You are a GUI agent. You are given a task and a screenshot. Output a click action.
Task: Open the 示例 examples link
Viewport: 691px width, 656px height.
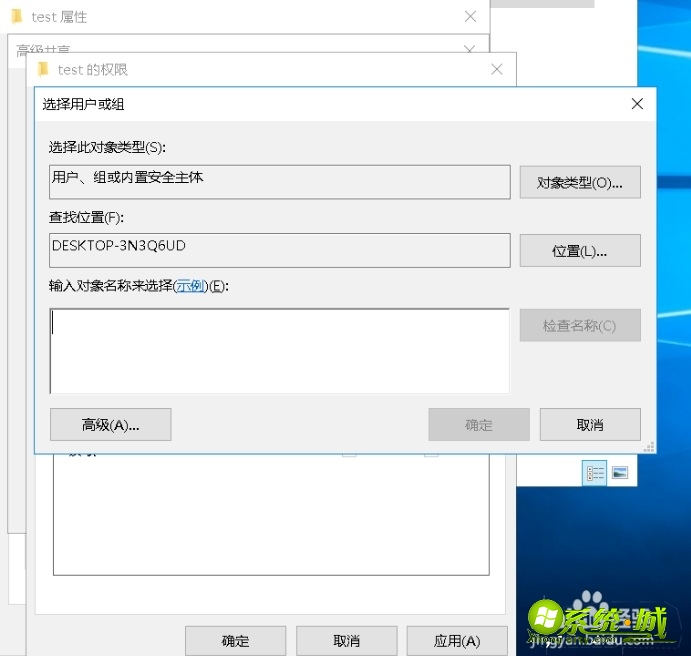tap(190, 286)
